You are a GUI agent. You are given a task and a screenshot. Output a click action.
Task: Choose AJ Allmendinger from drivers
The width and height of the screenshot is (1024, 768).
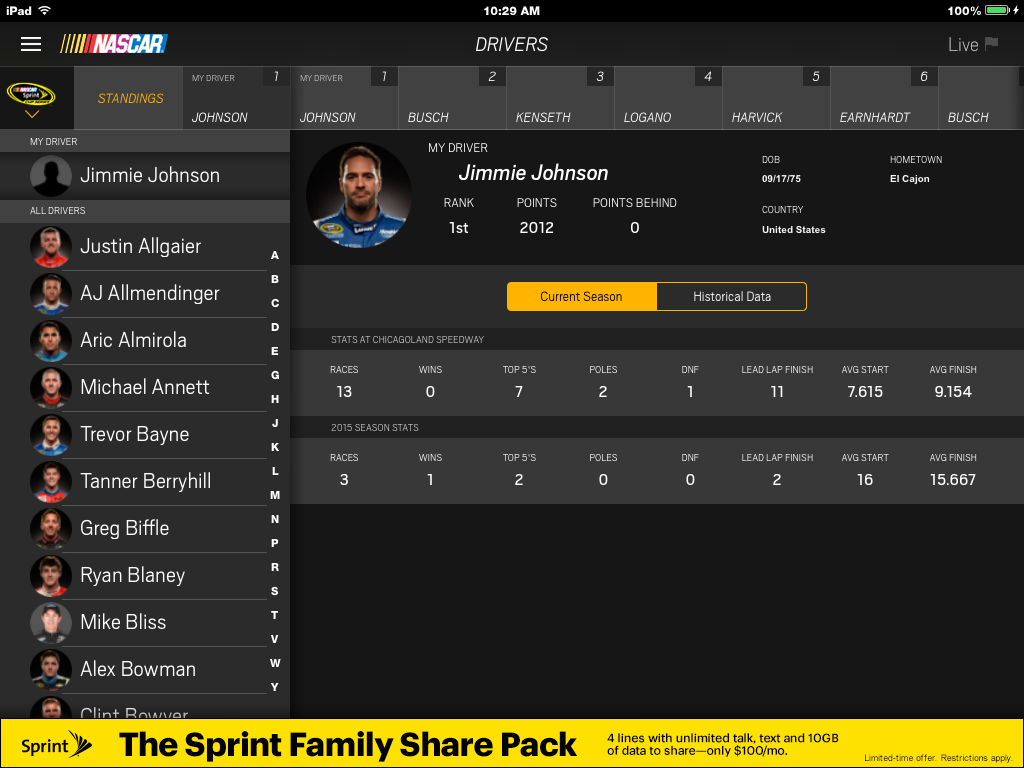click(145, 293)
